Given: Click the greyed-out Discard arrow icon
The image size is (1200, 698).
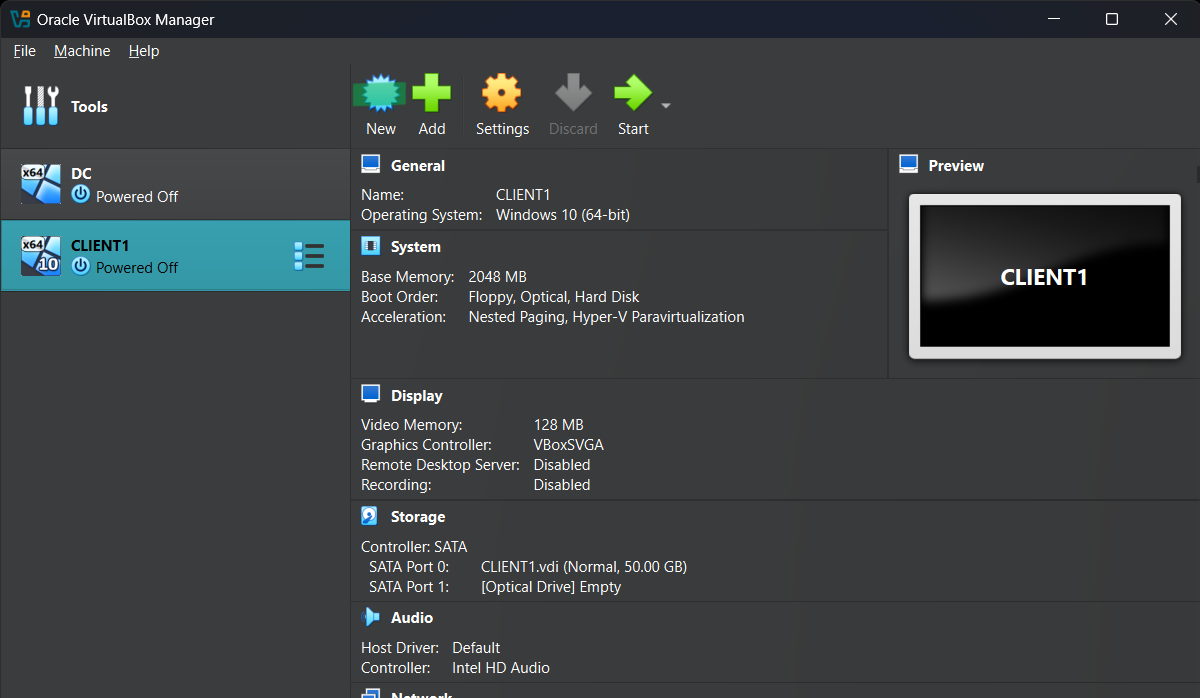Looking at the screenshot, I should (x=573, y=94).
